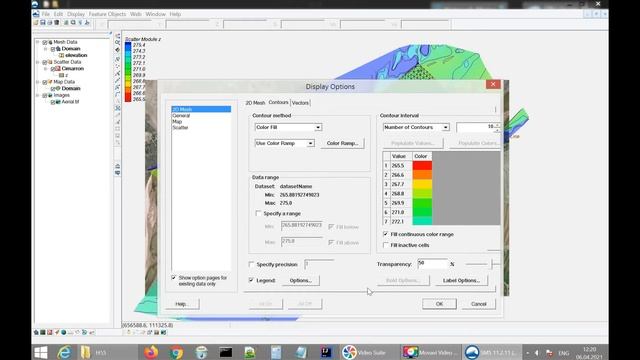Image resolution: width=640 pixels, height=360 pixels.
Task: Click the yellow color swatch for 267.7
Action: [422, 184]
